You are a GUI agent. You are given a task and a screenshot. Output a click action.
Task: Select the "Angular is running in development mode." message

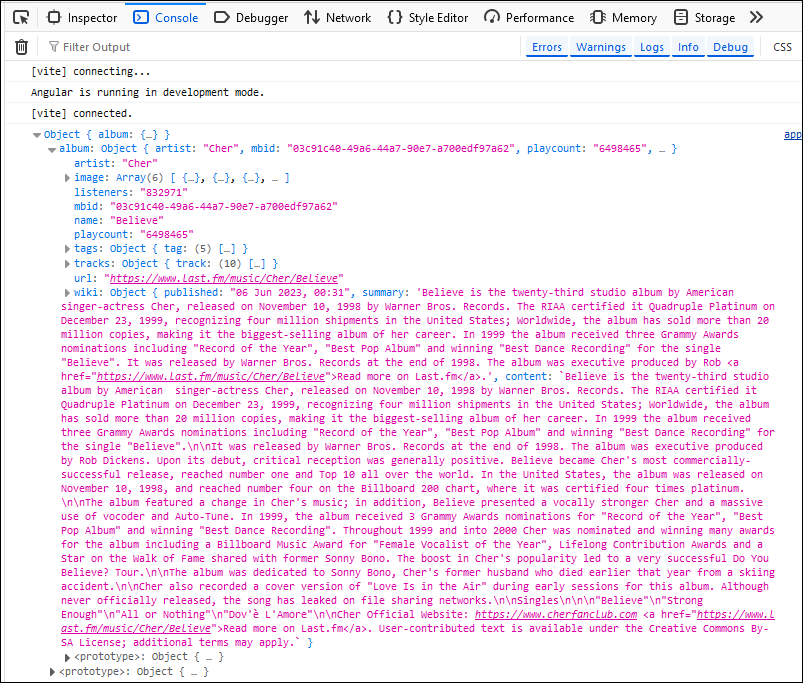pos(147,92)
